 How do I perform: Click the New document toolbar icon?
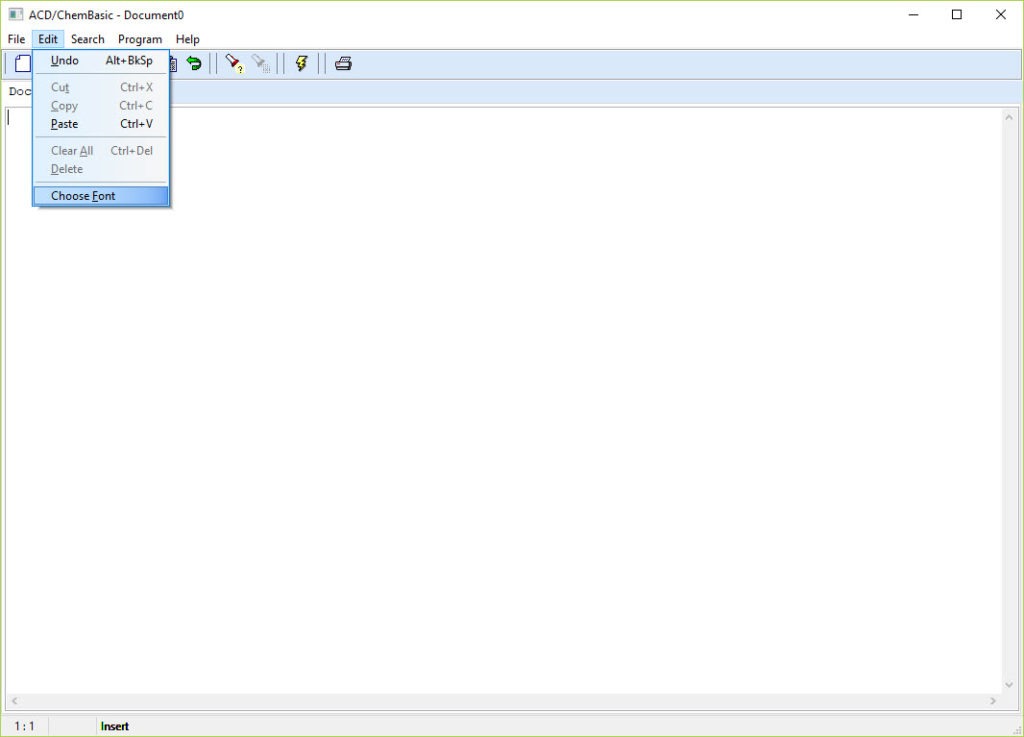(23, 63)
